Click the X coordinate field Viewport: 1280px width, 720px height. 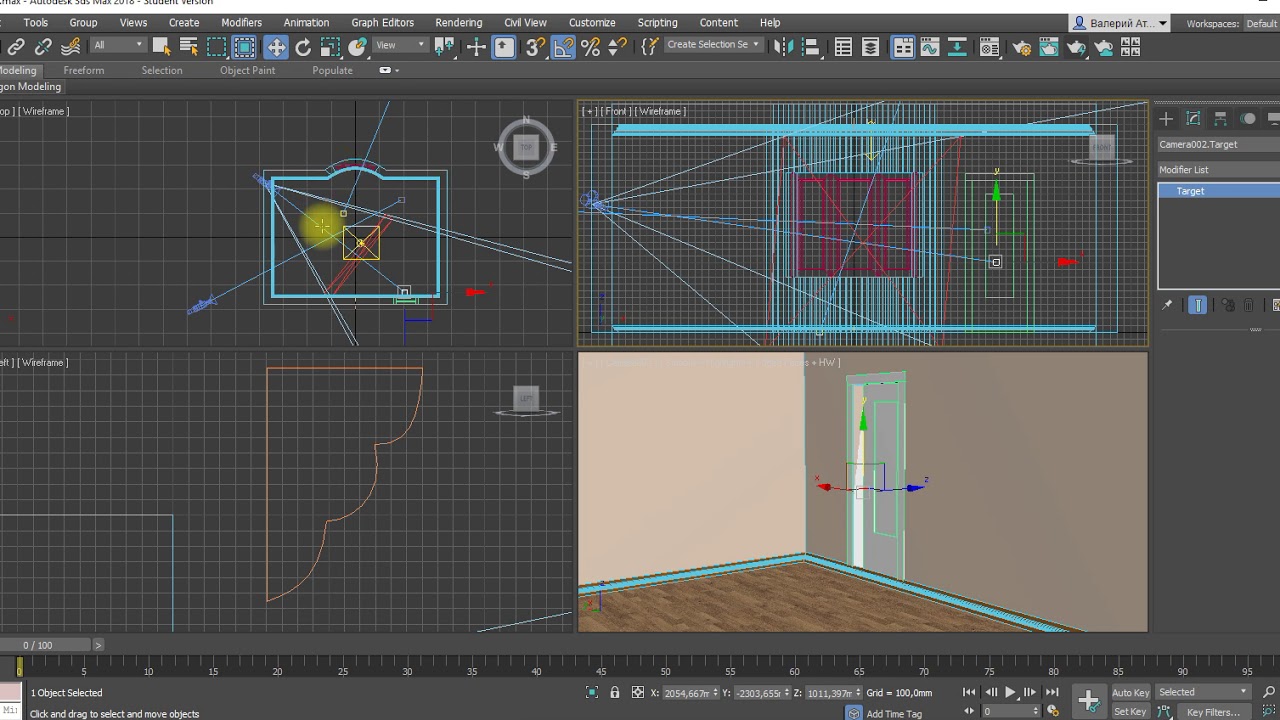coord(691,693)
